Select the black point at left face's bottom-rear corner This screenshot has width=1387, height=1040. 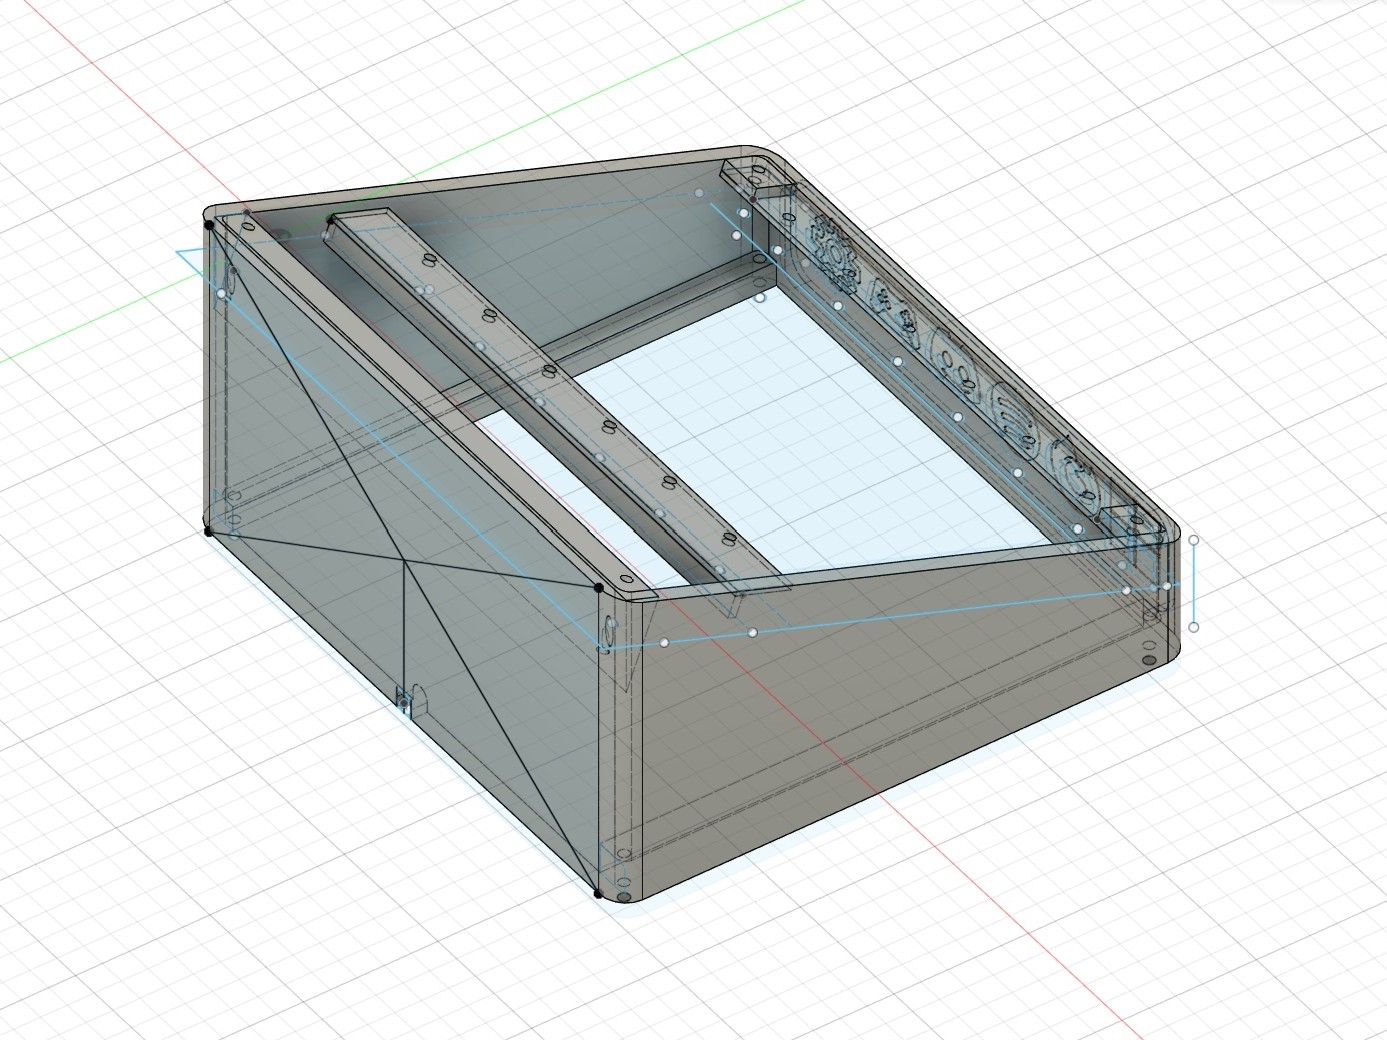[x=208, y=531]
